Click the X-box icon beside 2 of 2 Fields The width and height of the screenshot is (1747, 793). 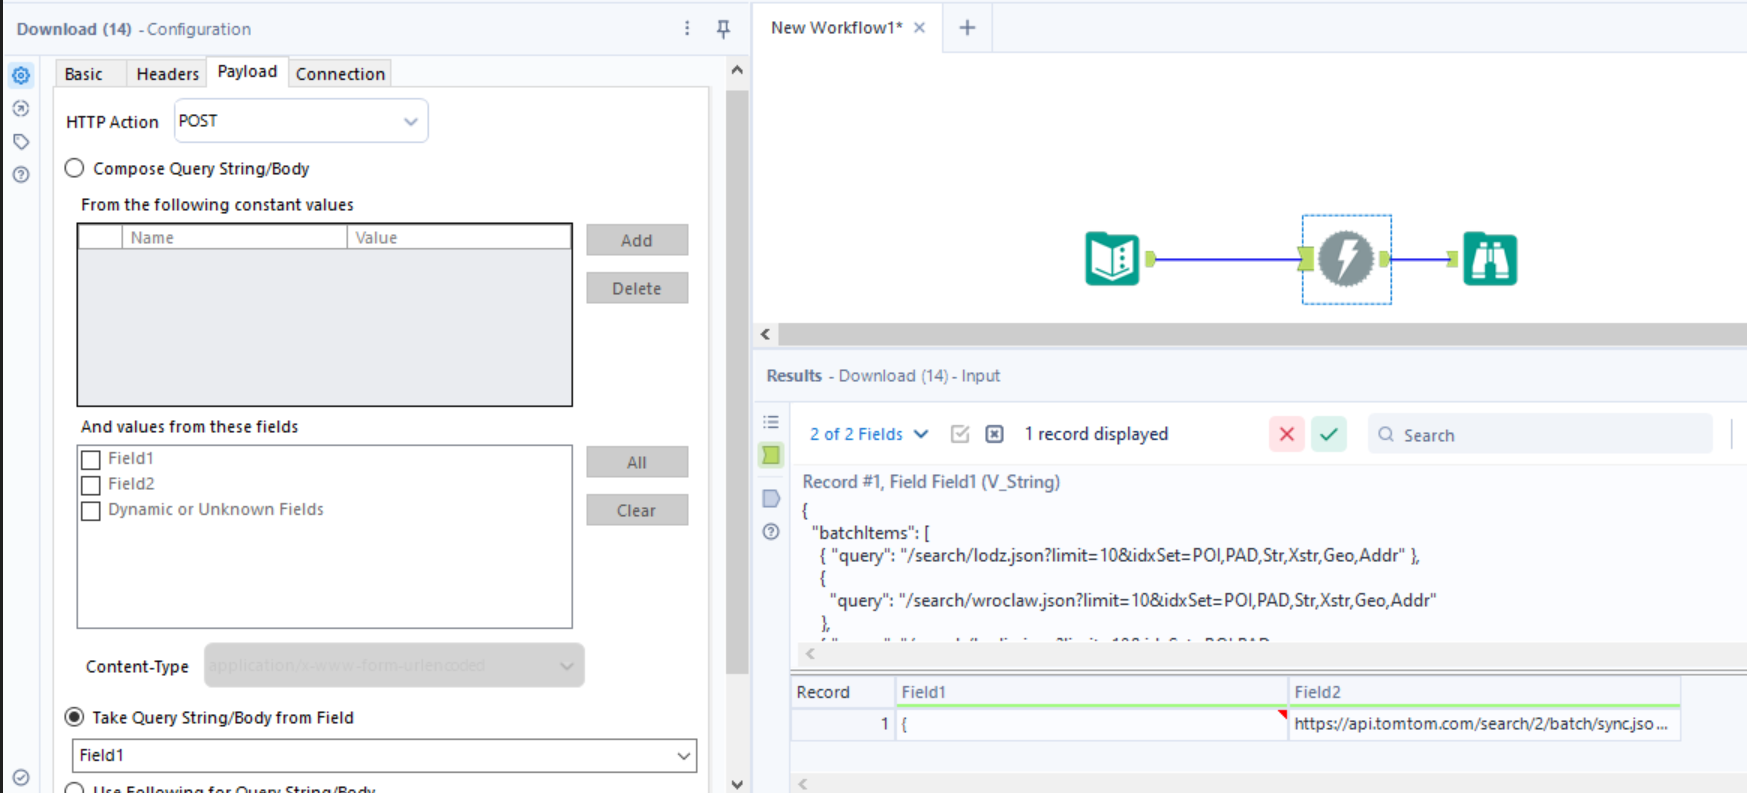tap(994, 434)
